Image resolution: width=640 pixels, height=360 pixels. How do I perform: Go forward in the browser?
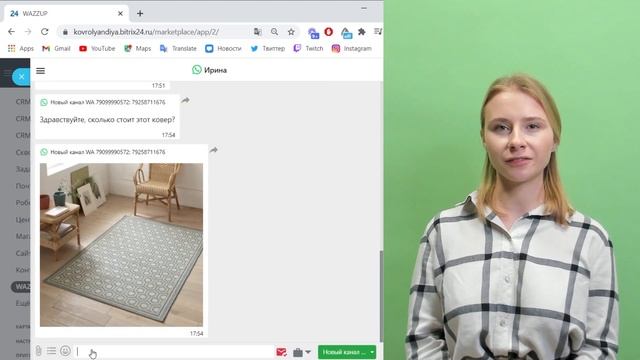click(x=28, y=32)
